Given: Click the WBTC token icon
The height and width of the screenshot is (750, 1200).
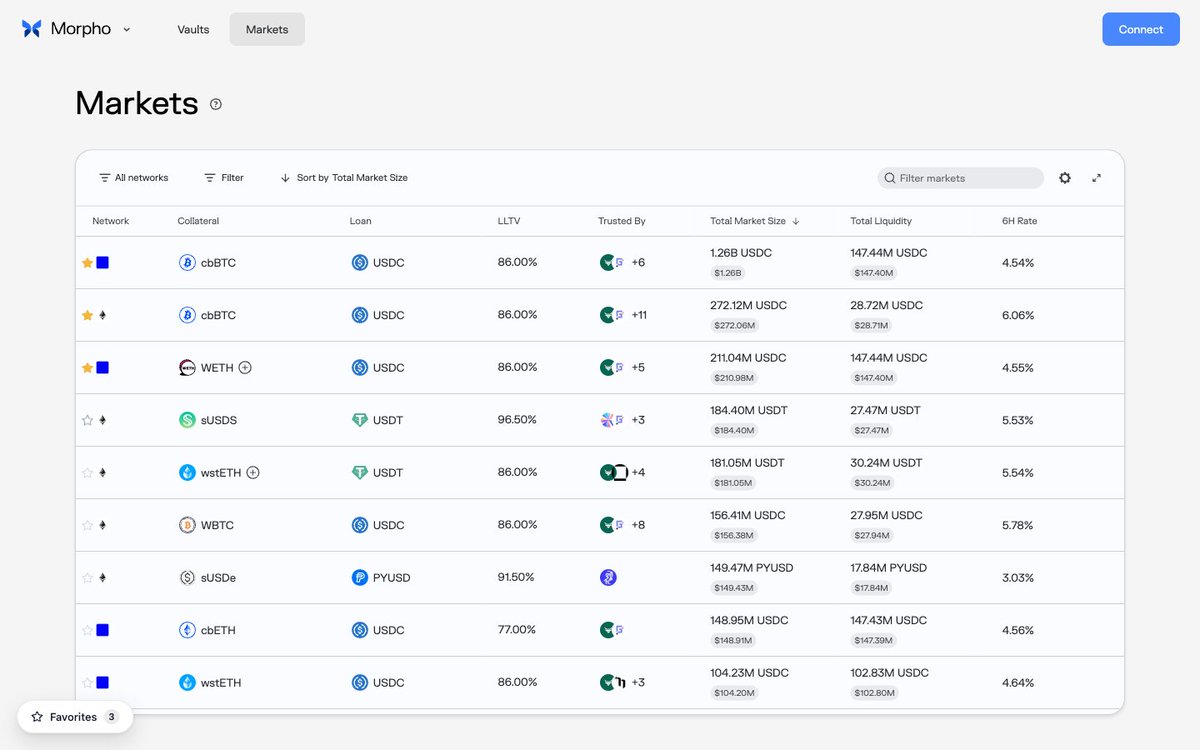Looking at the screenshot, I should coord(187,525).
